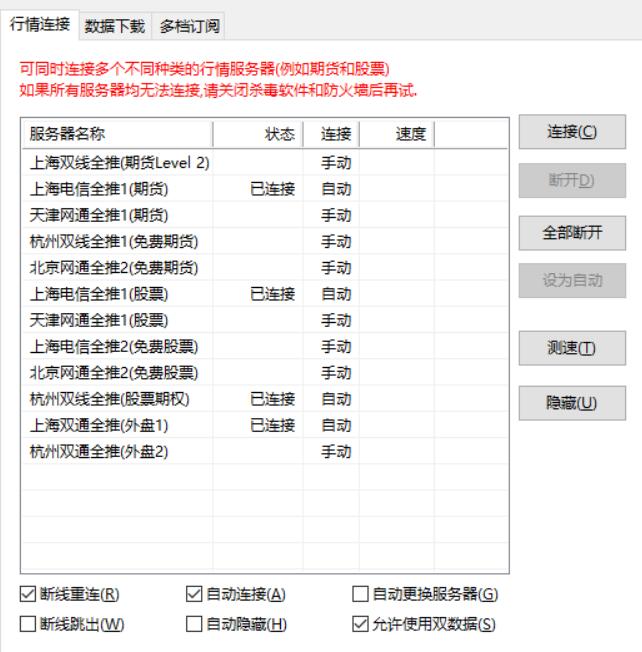The image size is (642, 652).
Task: Click the 速度 column header
Action: pos(397,134)
